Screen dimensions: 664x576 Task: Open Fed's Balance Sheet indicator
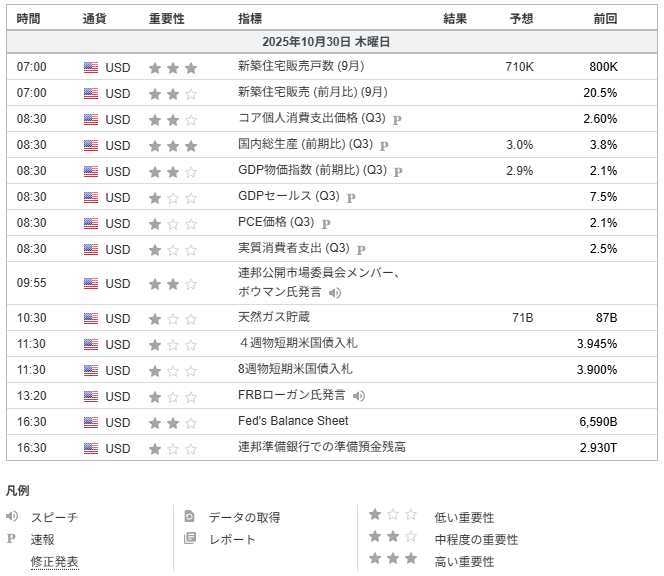293,421
